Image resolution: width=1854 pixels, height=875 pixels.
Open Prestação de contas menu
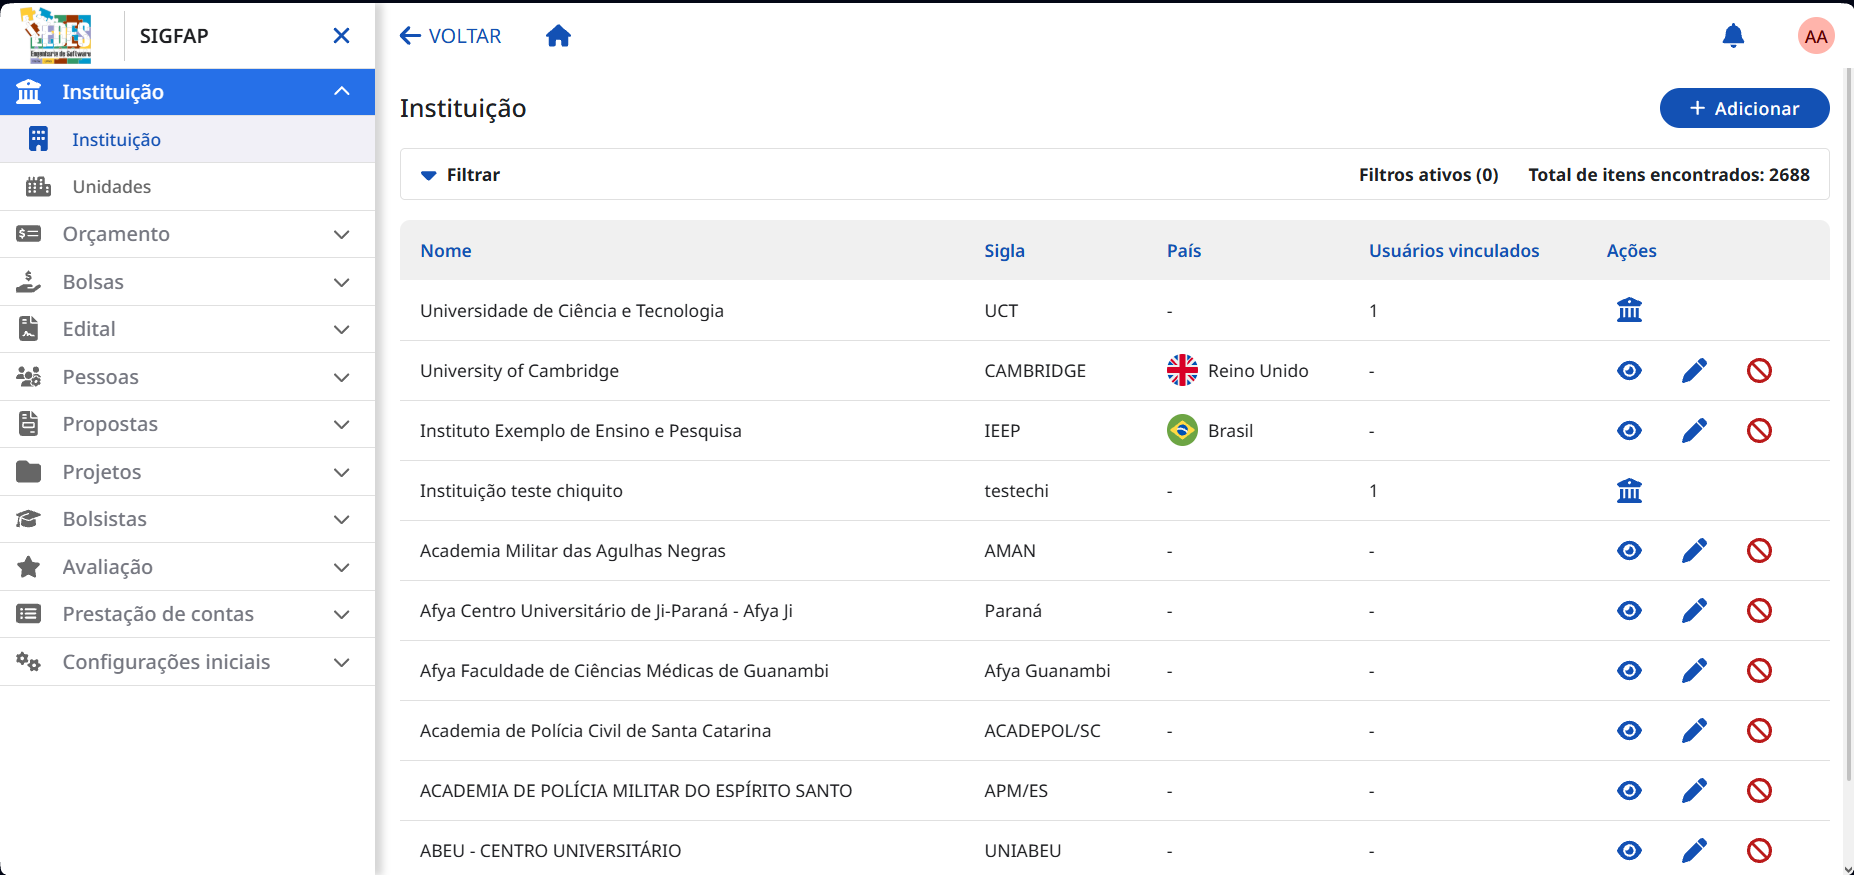187,614
